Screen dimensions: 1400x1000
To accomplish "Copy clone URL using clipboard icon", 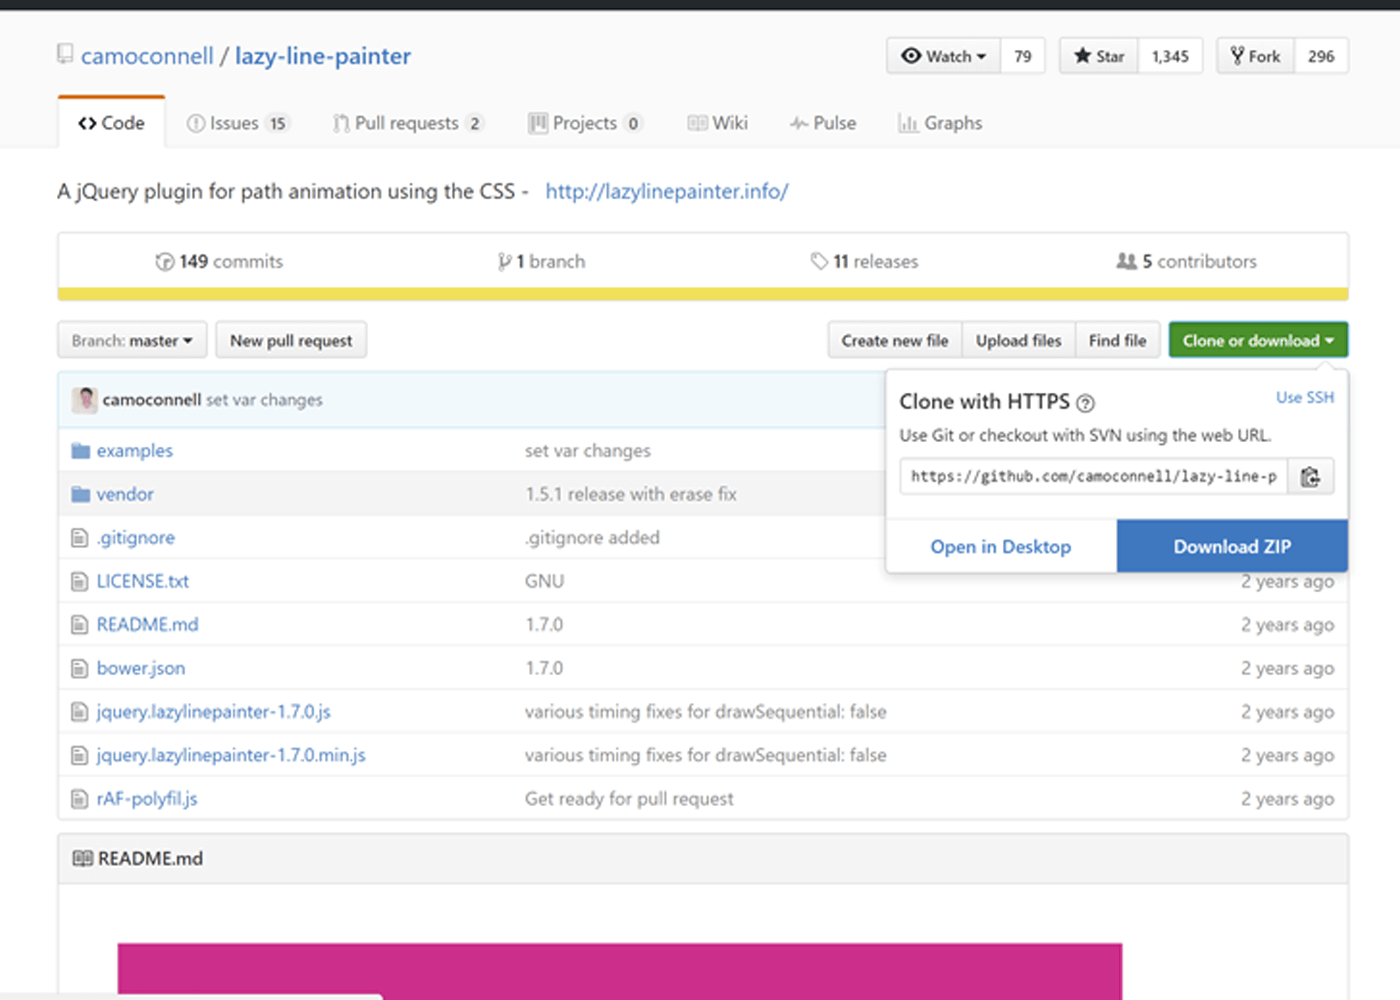I will pyautogui.click(x=1311, y=476).
